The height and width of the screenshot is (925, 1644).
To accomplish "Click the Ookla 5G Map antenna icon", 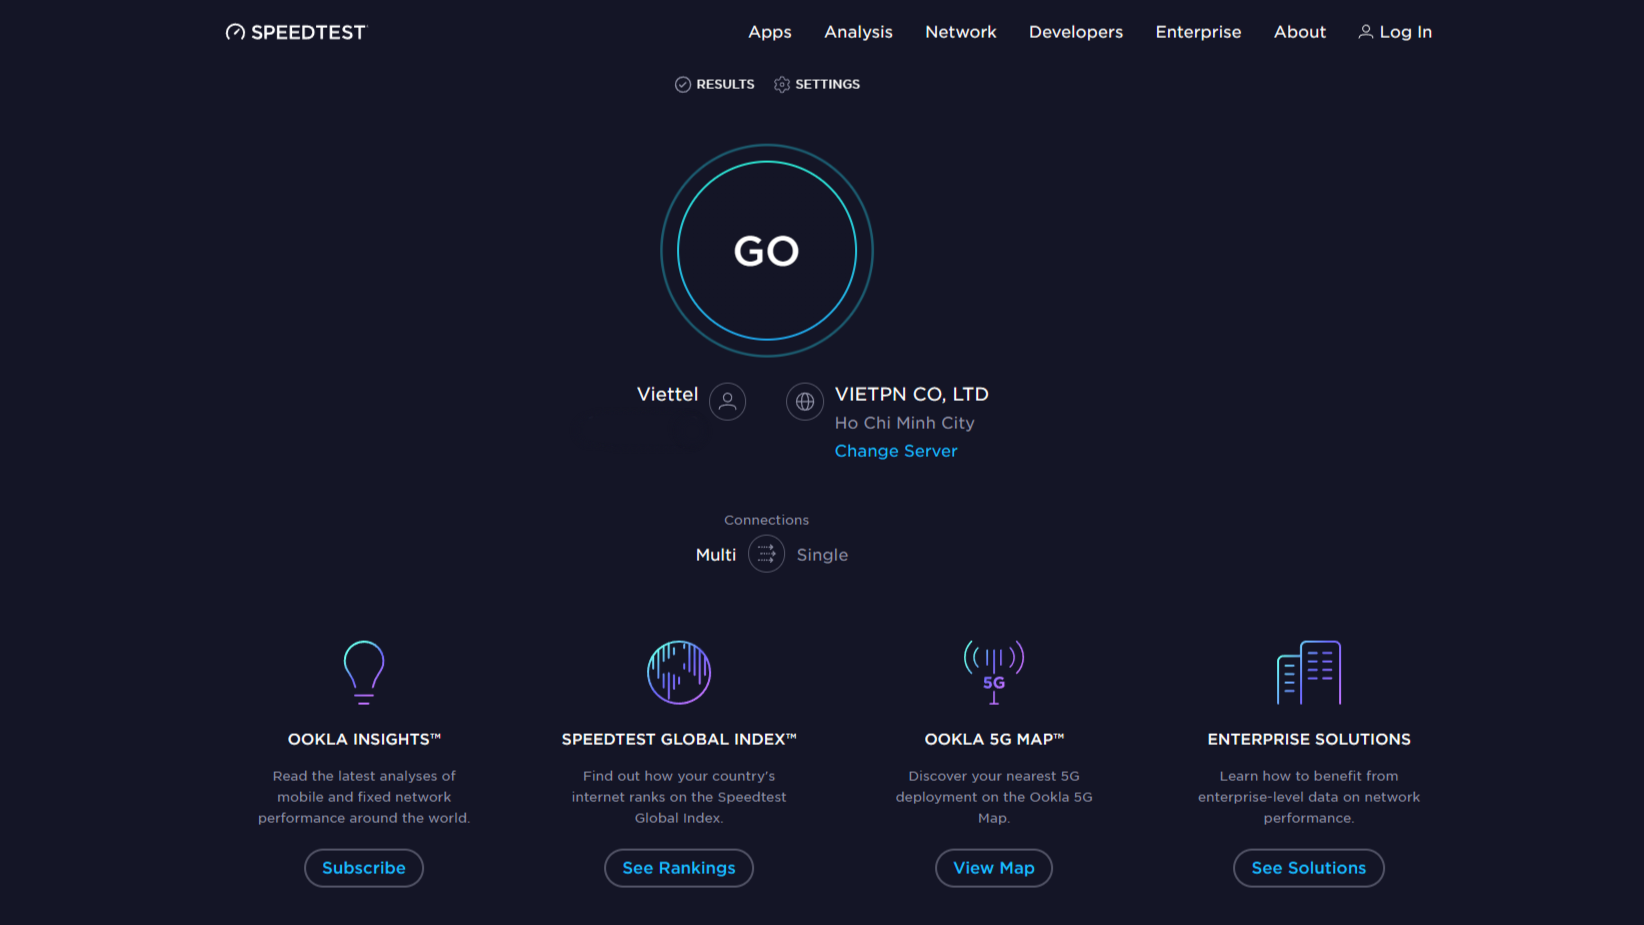I will (993, 673).
